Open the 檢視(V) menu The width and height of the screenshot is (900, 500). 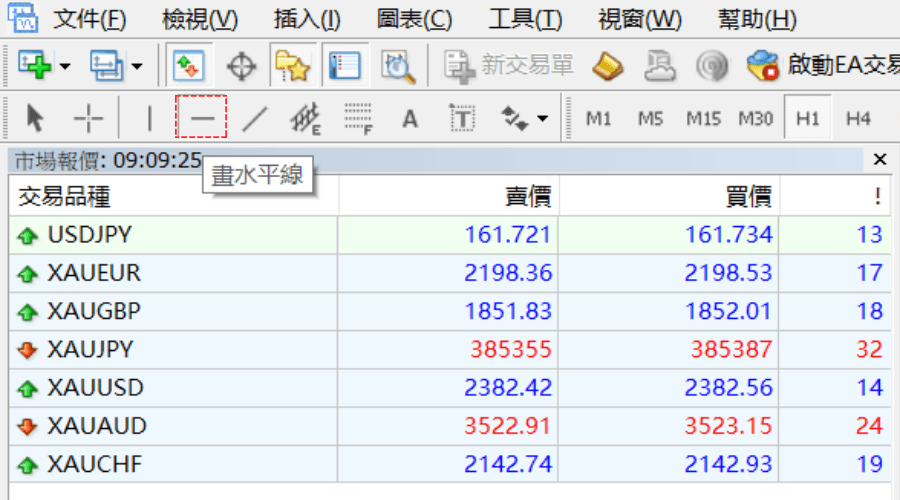click(x=198, y=19)
